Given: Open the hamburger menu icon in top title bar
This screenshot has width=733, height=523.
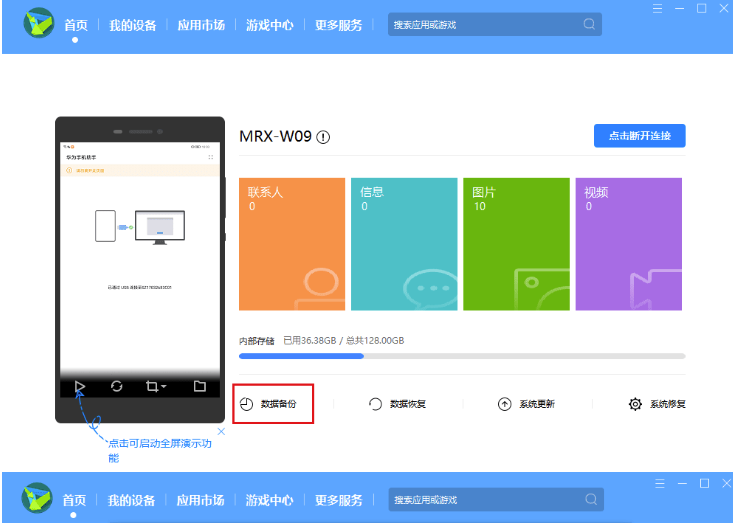Looking at the screenshot, I should point(657,8).
